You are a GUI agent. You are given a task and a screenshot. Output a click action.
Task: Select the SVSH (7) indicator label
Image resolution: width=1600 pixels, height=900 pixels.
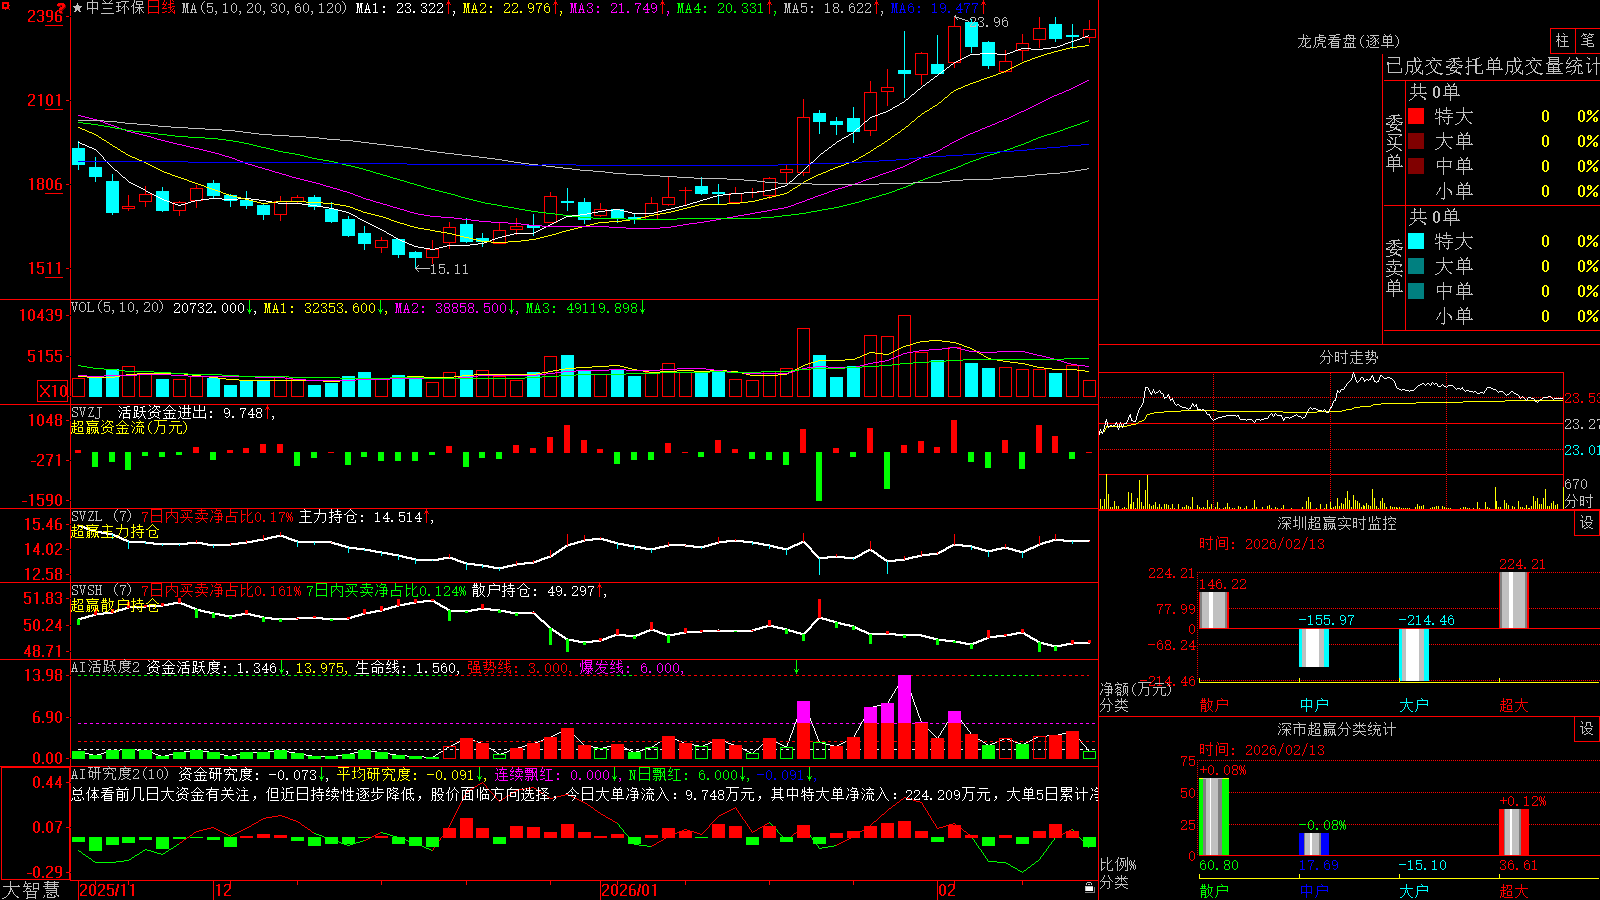point(101,591)
